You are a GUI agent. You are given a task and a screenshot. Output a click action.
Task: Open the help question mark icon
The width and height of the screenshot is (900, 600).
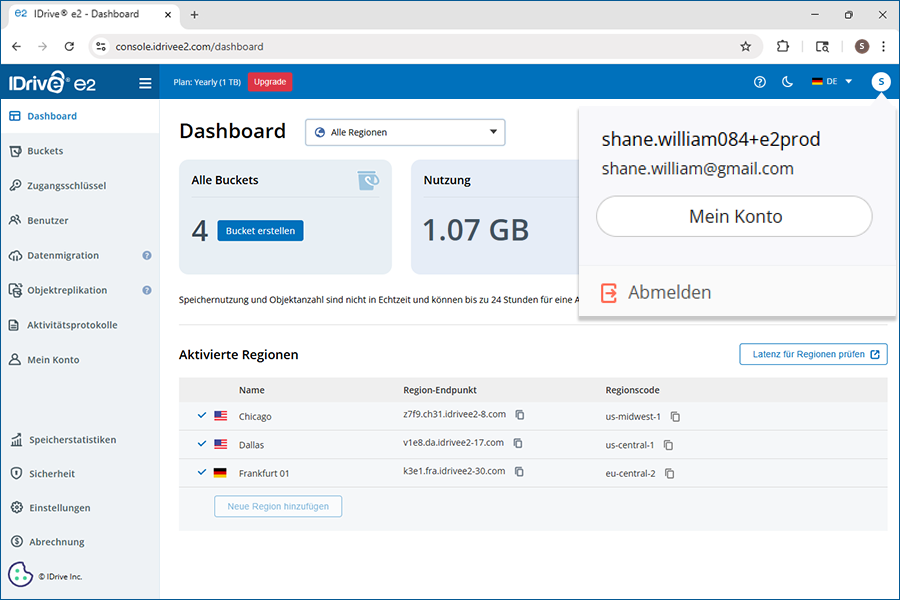coord(760,82)
